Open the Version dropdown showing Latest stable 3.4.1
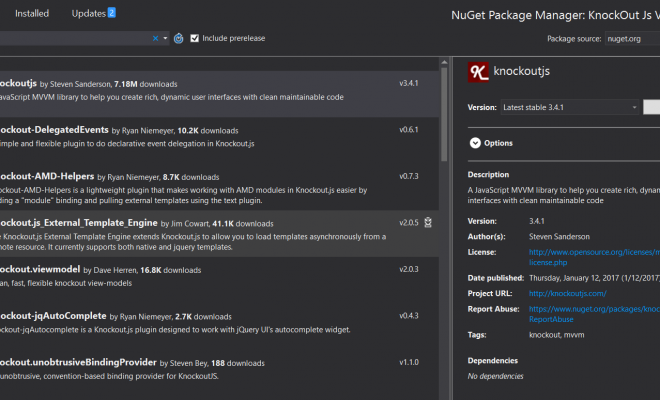Image resolution: width=660 pixels, height=400 pixels. tap(570, 107)
